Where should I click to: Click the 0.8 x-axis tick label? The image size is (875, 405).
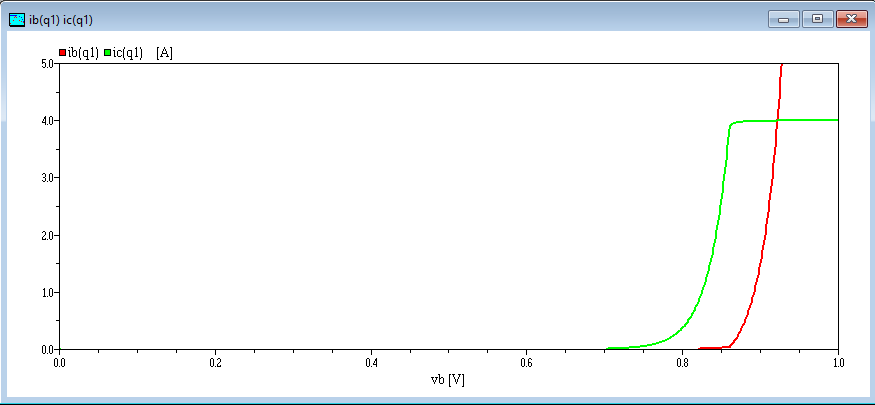(x=682, y=362)
